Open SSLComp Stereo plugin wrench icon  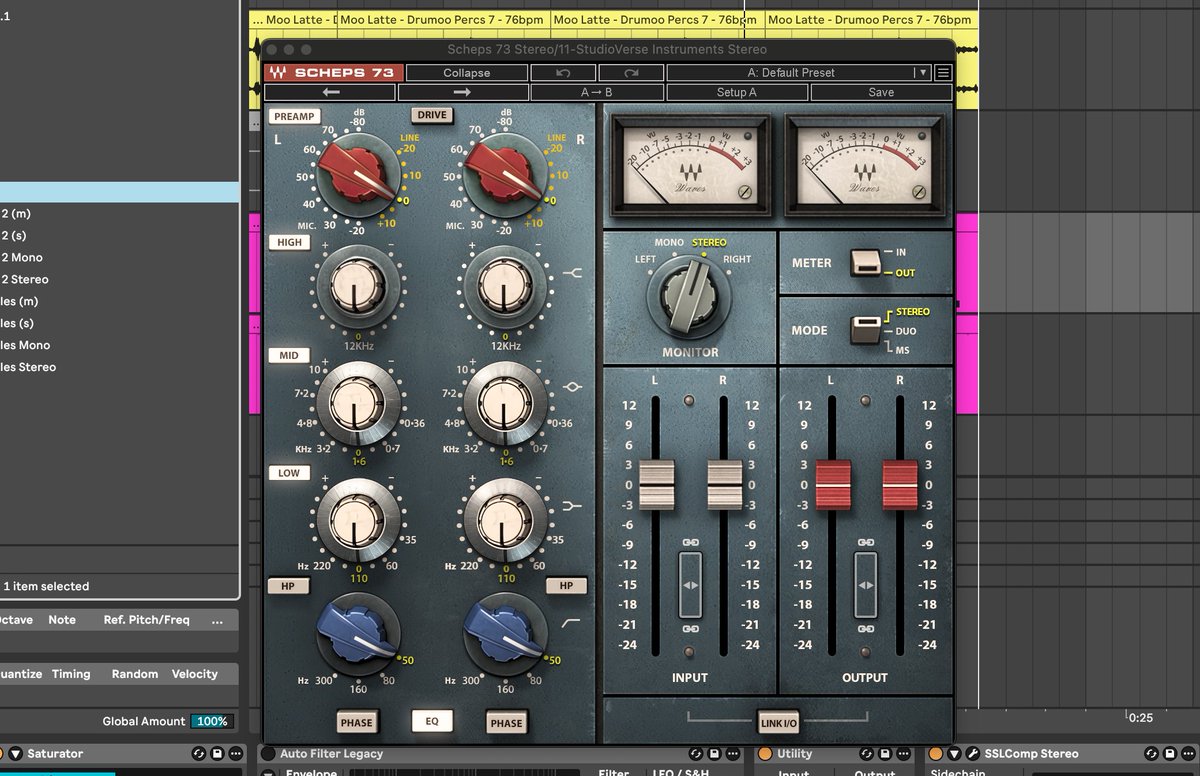(972, 754)
